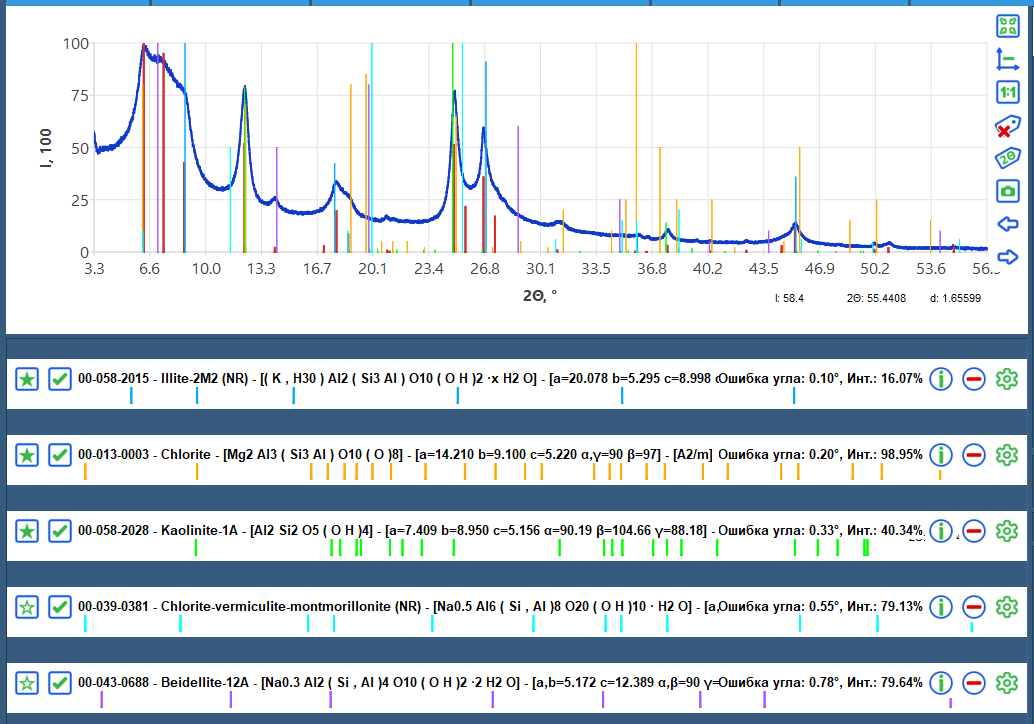
Task: Click the right arrow chart icon
Action: (1007, 257)
